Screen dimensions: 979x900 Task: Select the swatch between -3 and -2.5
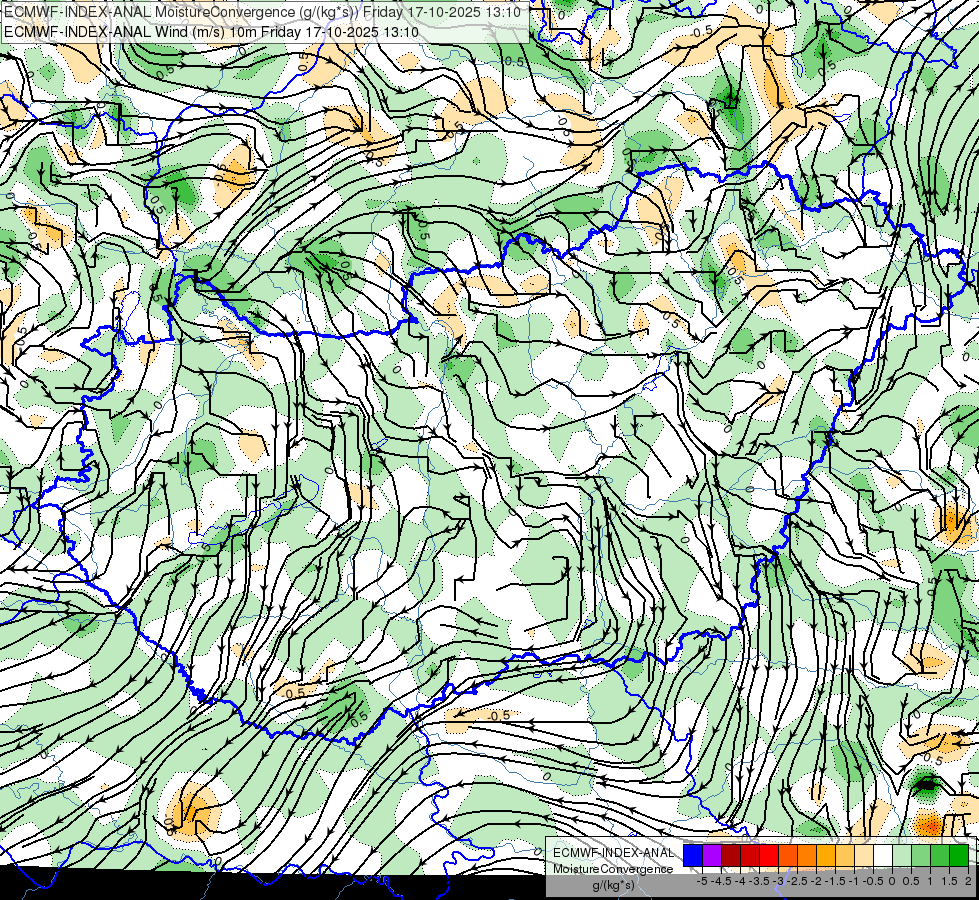[788, 856]
